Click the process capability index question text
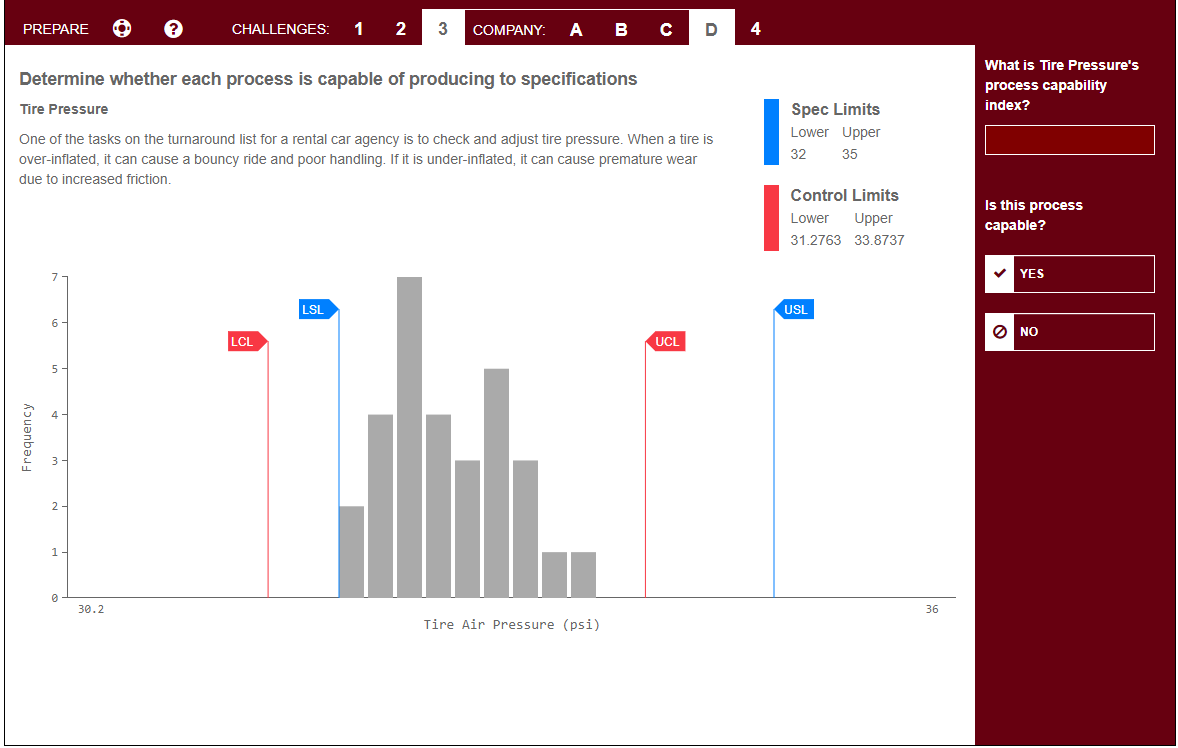Image resolution: width=1178 pixels, height=748 pixels. click(1062, 85)
